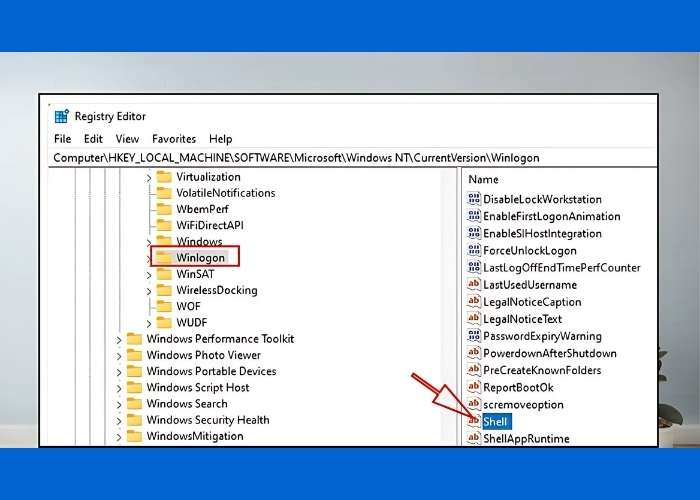Click the WbemPerf folder icon

tap(165, 209)
